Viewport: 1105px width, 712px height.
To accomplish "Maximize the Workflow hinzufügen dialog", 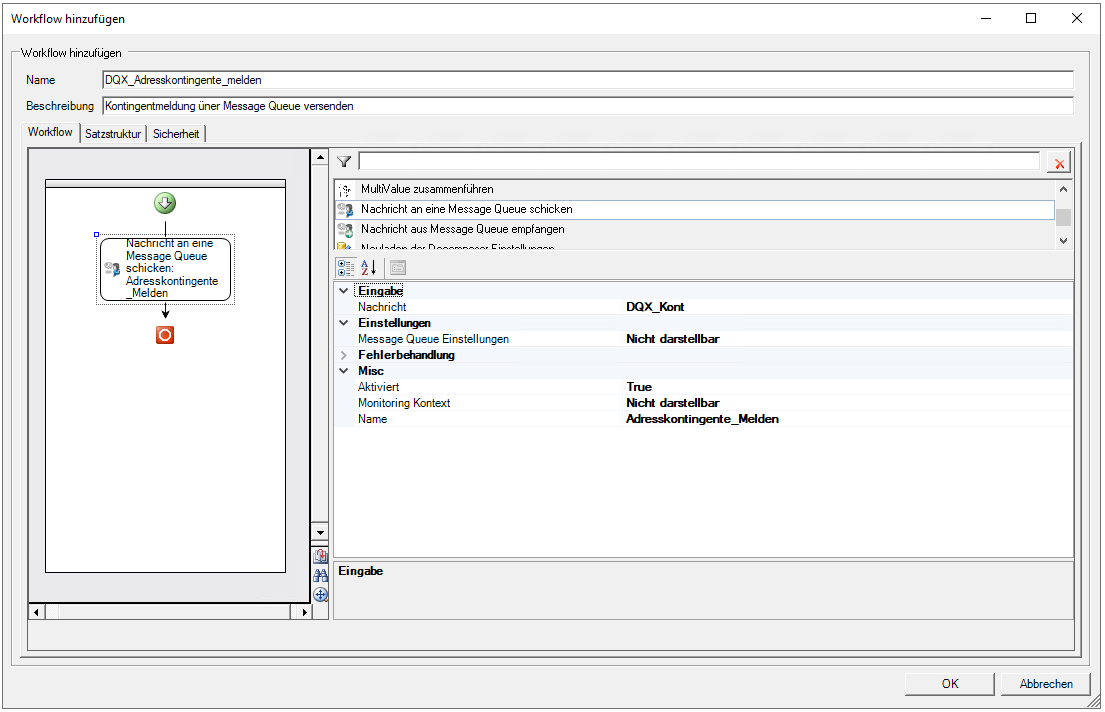I will 1031,18.
